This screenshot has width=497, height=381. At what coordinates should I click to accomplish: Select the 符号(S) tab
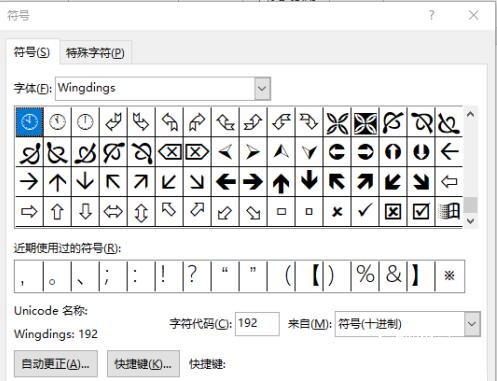(32, 52)
